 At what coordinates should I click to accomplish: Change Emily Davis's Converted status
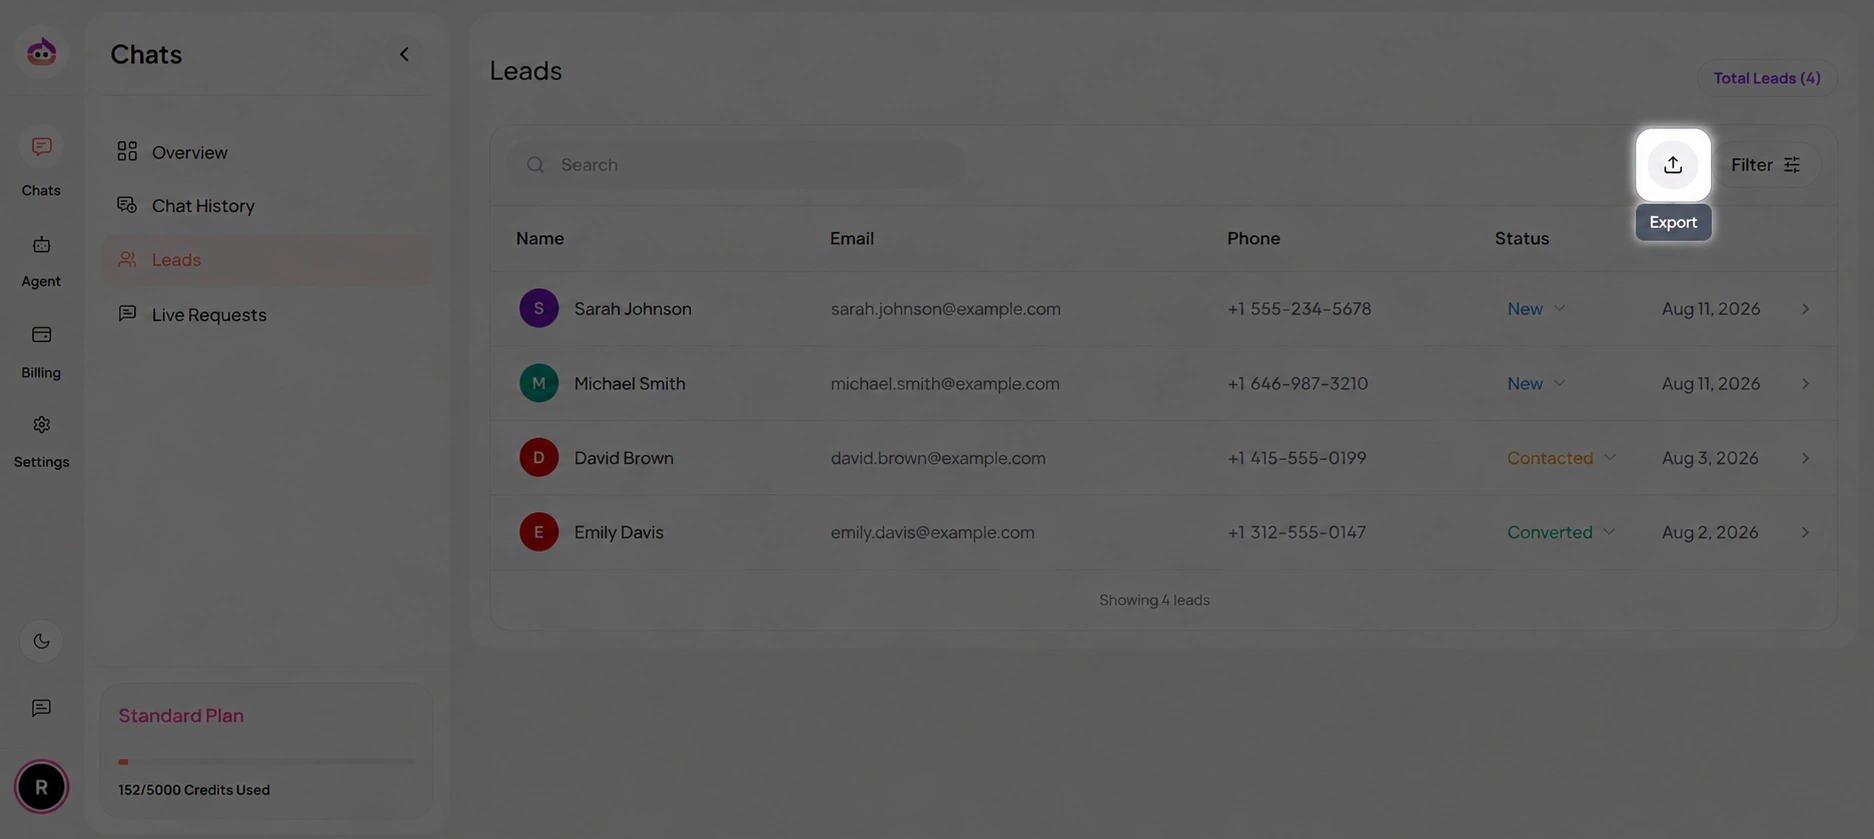pos(1561,532)
